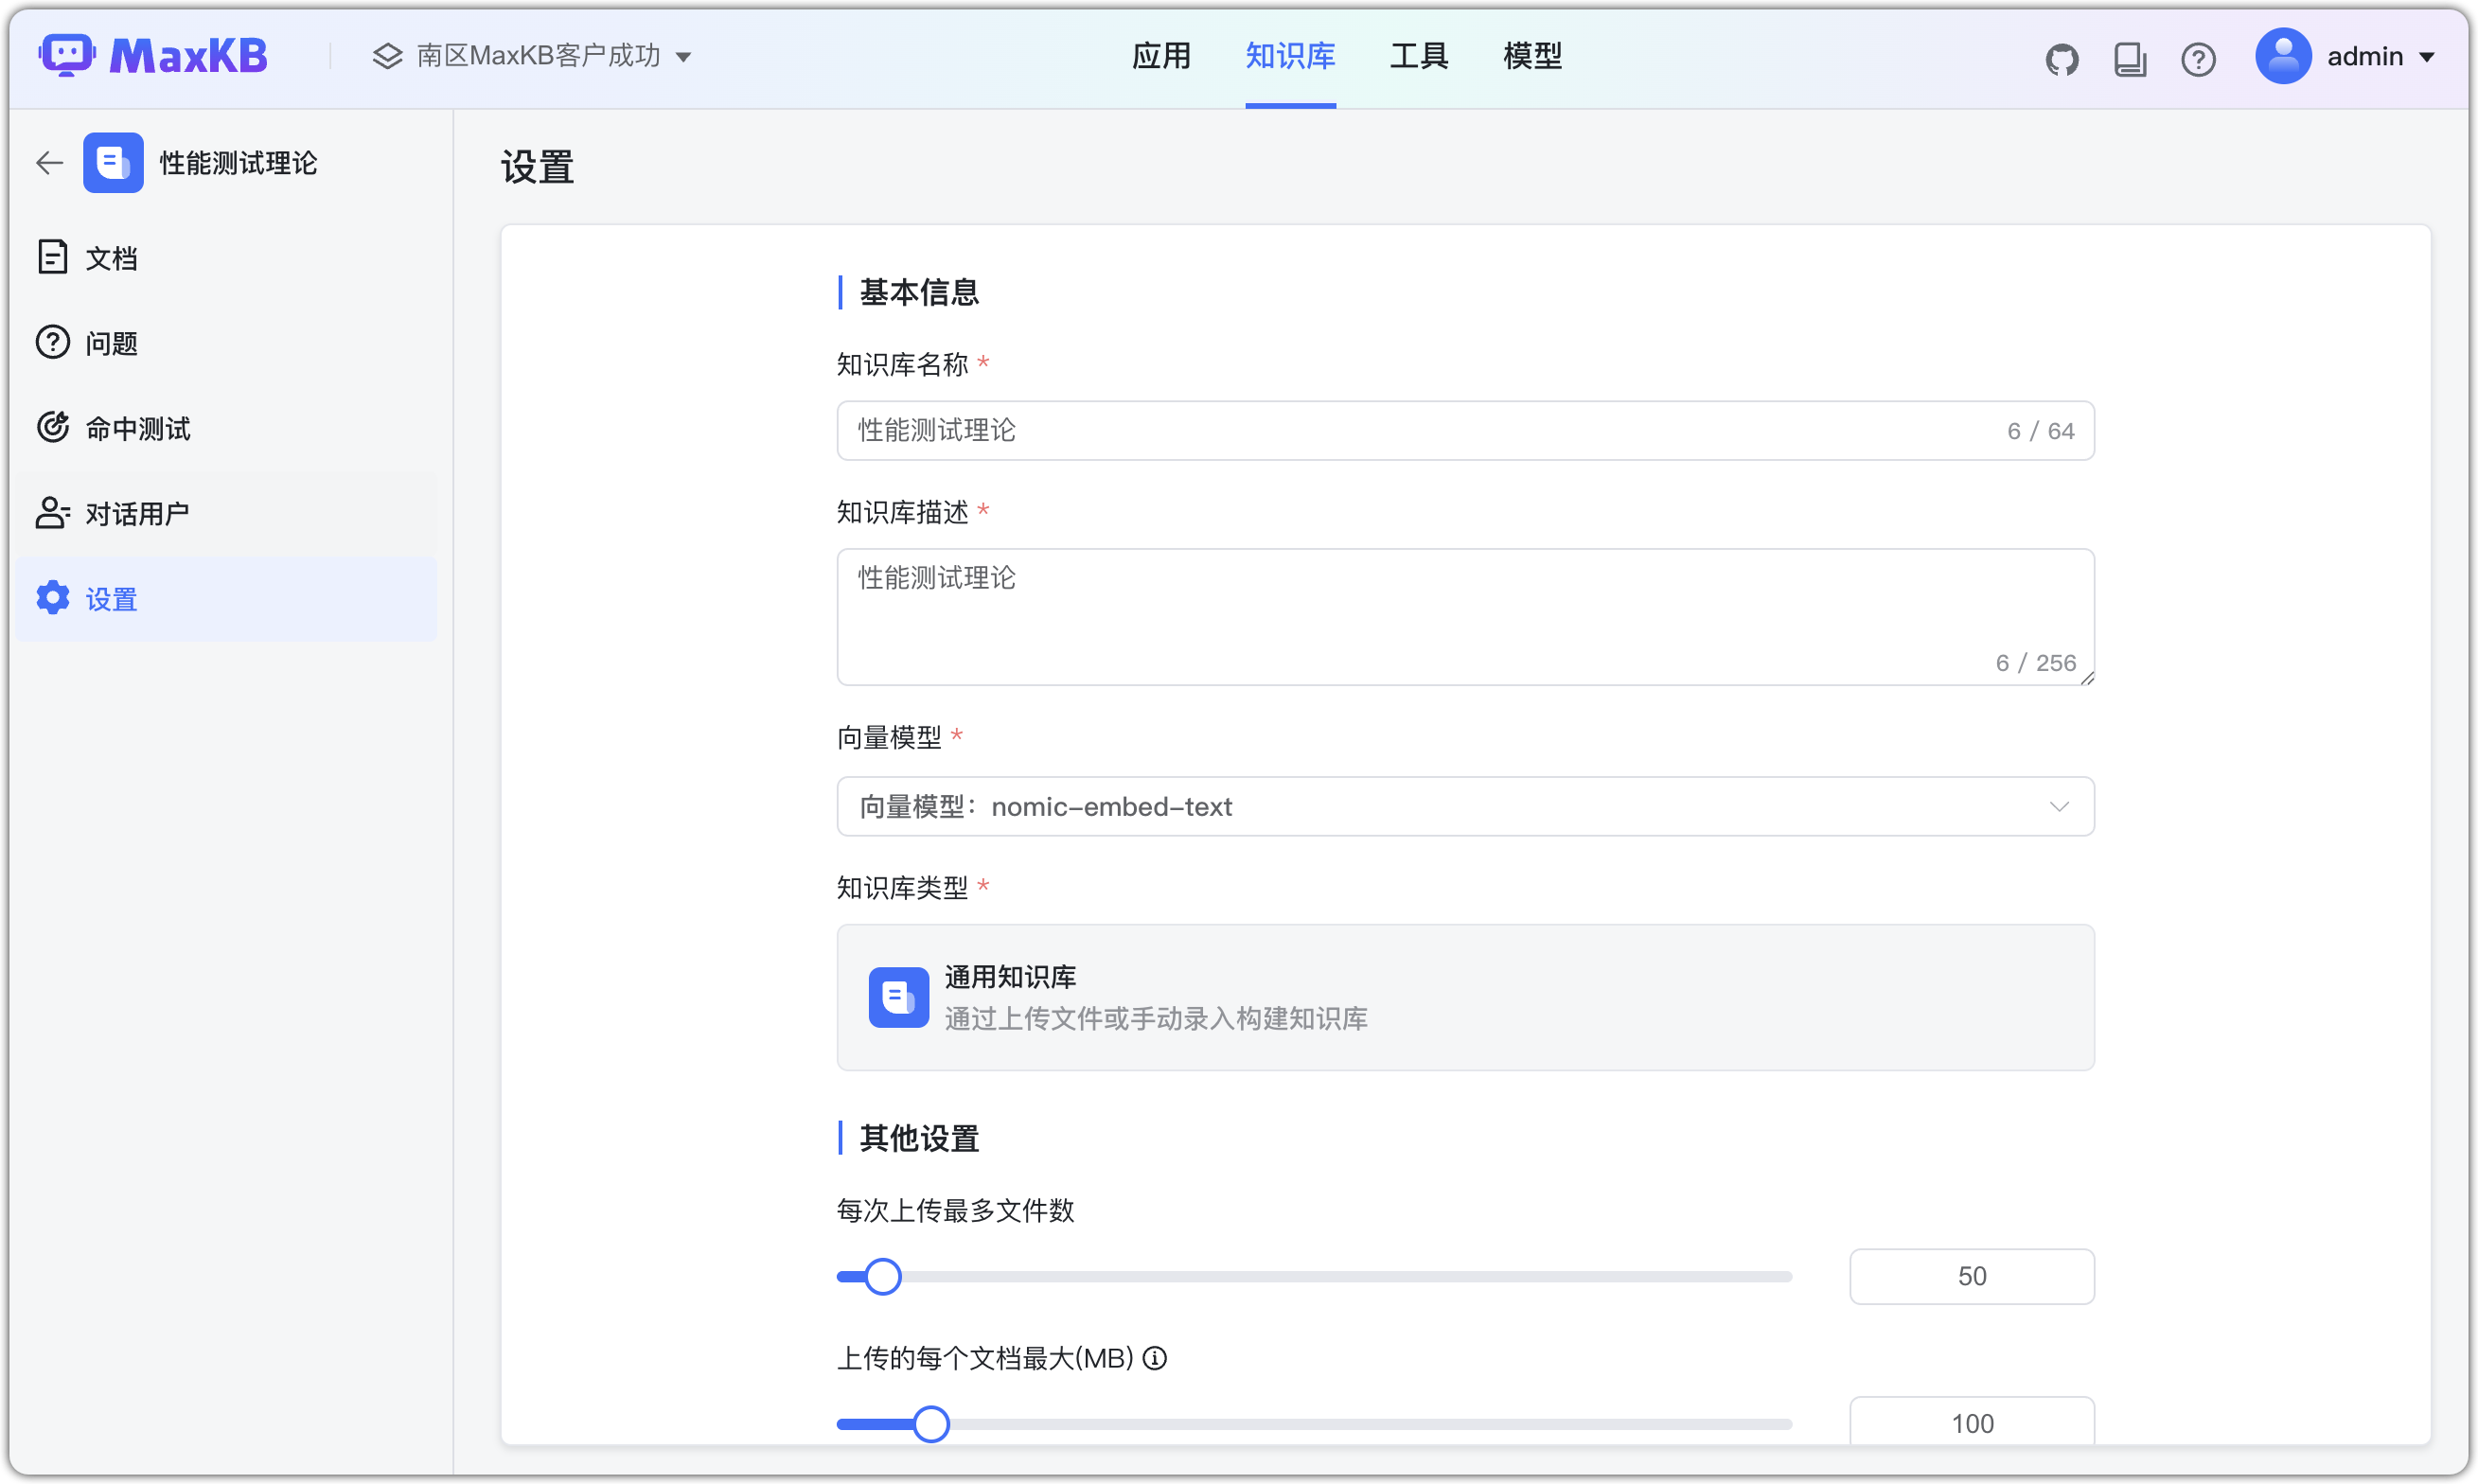Open 命中测试 in the sidebar menu
The width and height of the screenshot is (2478, 1484).
click(226, 427)
